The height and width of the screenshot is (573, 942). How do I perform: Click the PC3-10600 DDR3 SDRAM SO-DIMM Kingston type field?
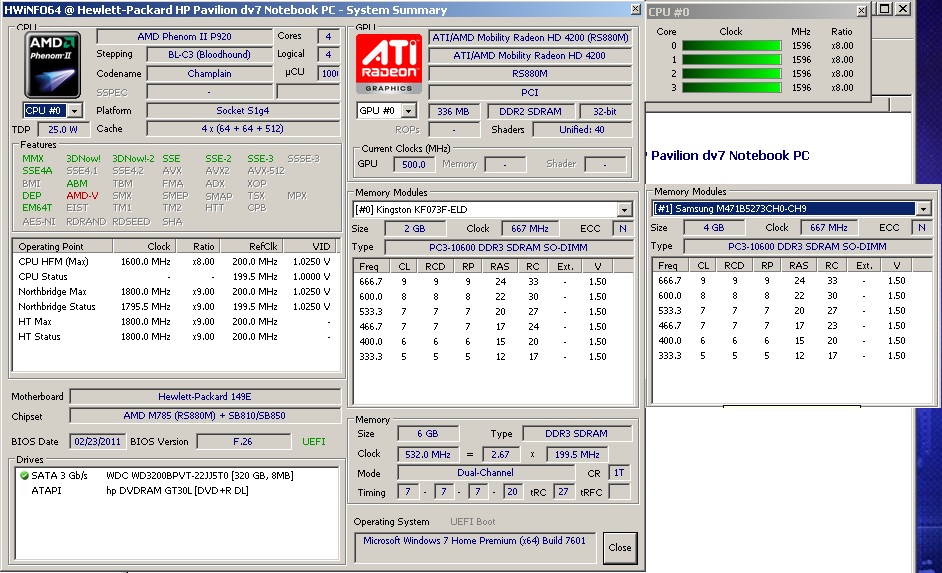click(508, 247)
